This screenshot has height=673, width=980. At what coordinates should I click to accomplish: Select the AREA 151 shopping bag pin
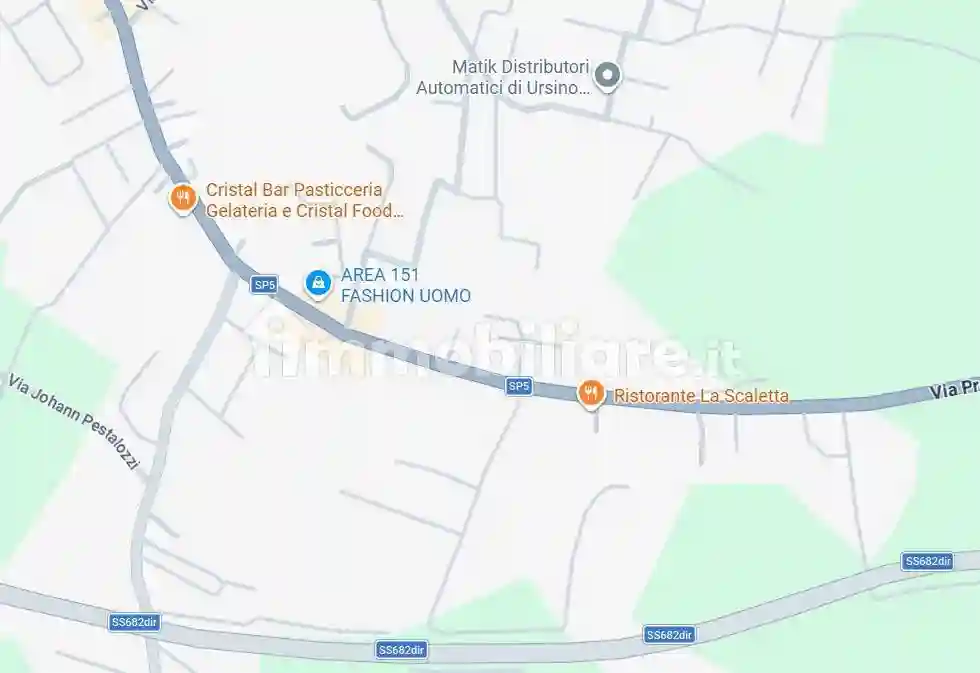pos(318,284)
